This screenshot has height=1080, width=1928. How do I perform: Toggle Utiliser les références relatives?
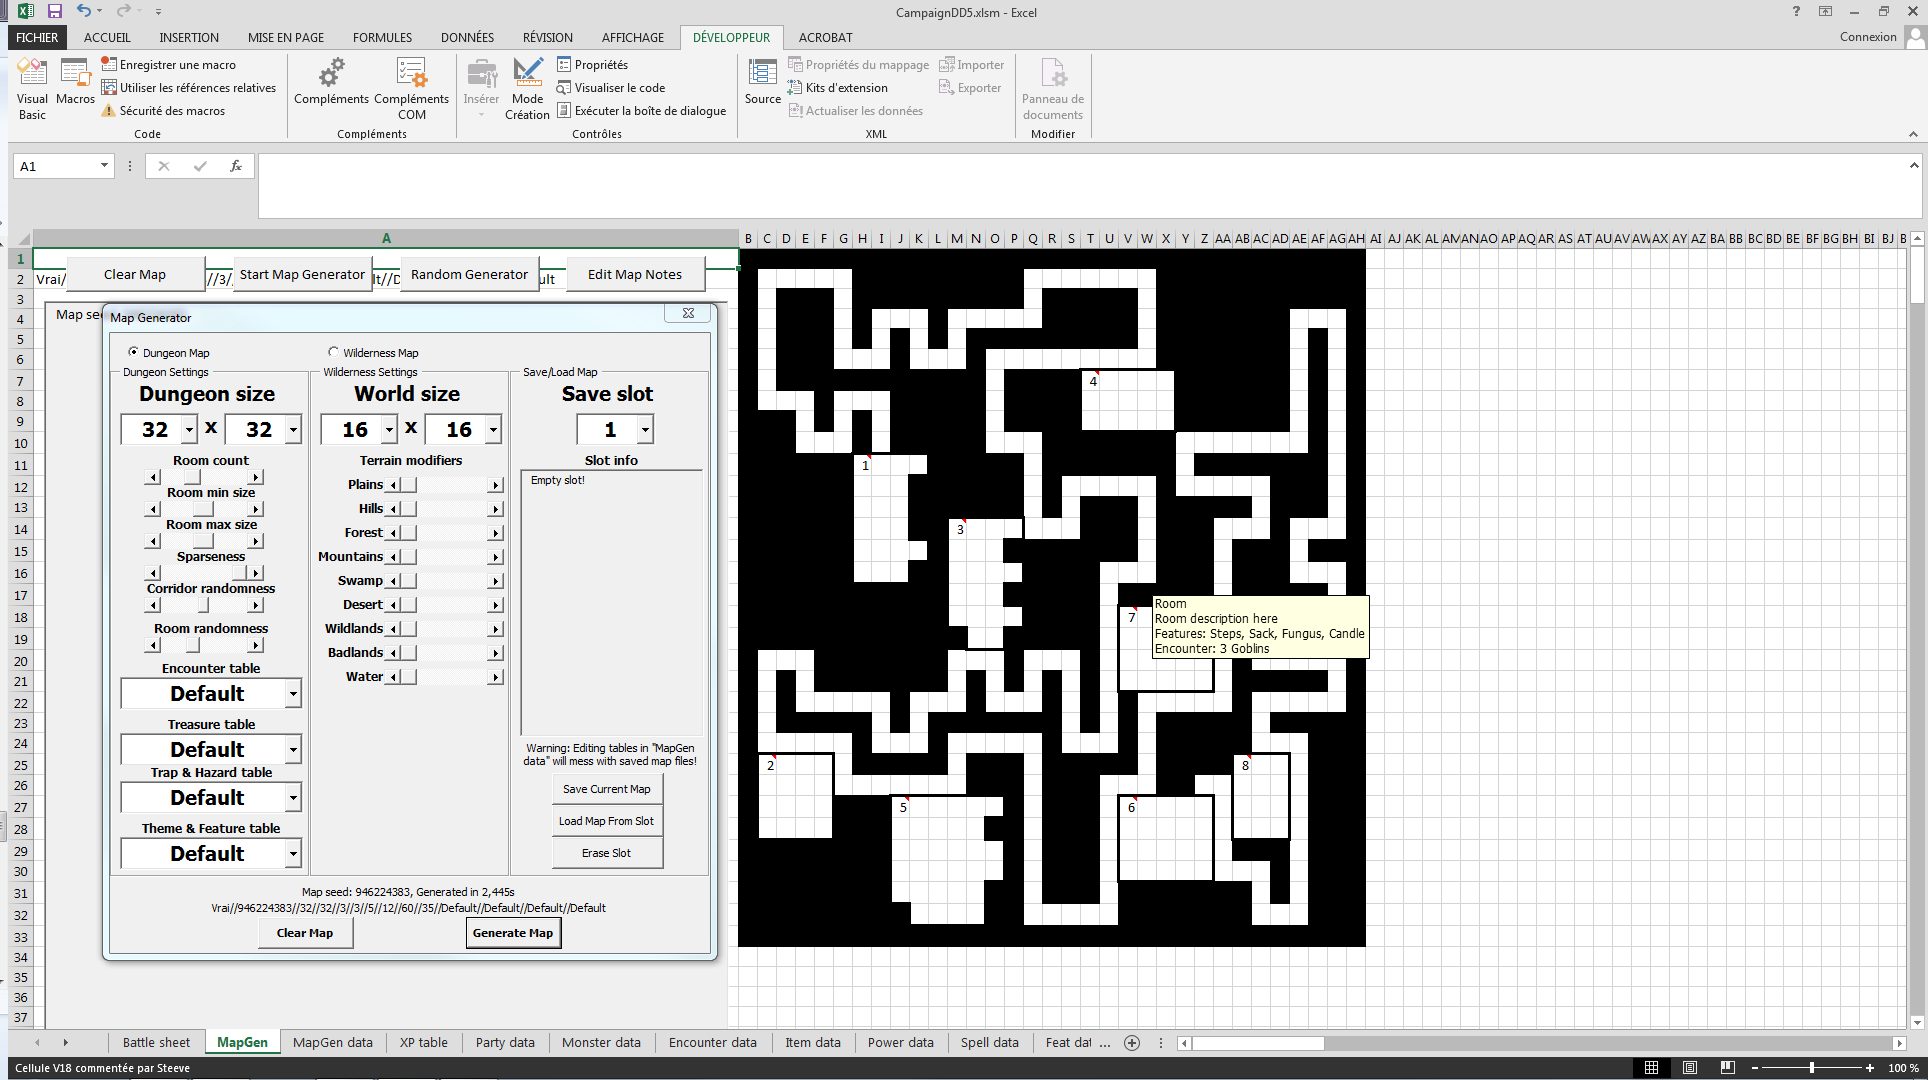(x=188, y=88)
